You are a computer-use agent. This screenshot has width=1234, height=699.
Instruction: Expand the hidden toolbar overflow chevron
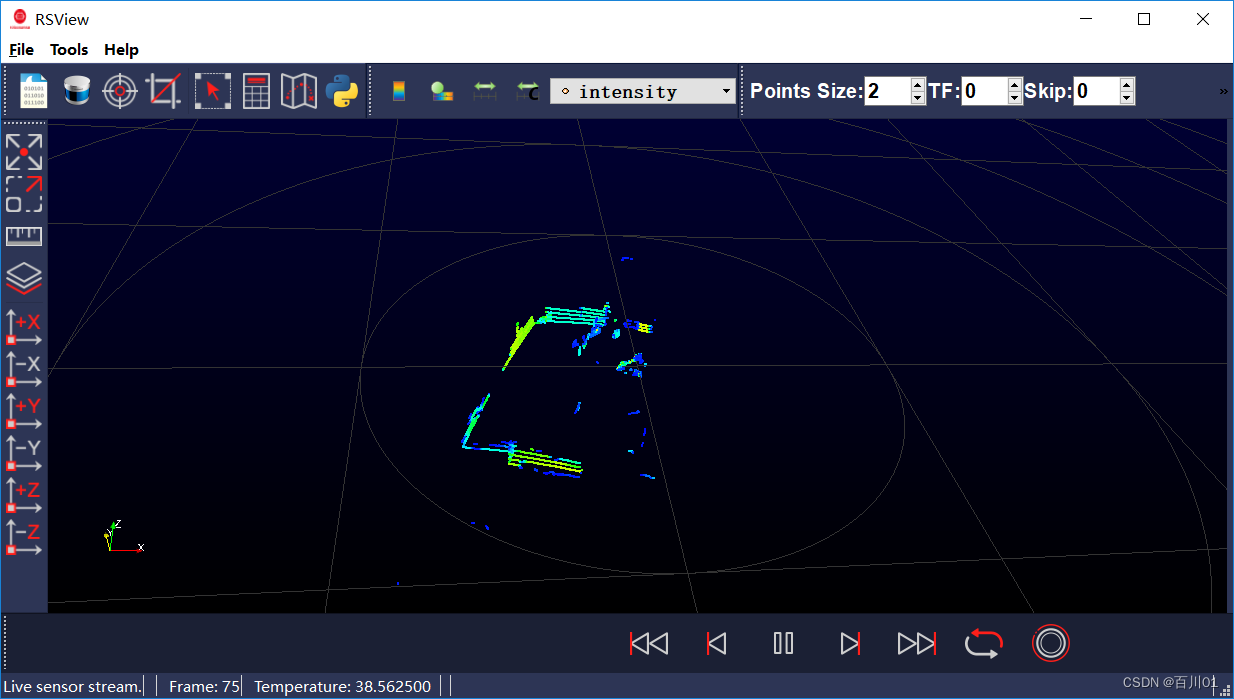coord(1223,91)
